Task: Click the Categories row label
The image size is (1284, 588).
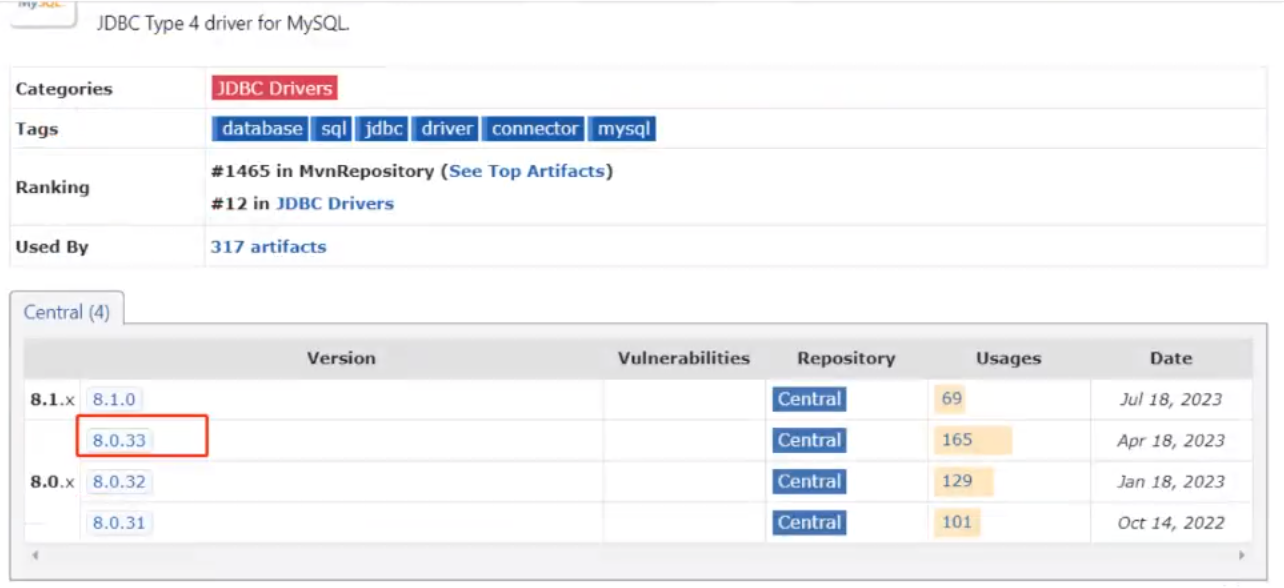Action: coord(64,89)
